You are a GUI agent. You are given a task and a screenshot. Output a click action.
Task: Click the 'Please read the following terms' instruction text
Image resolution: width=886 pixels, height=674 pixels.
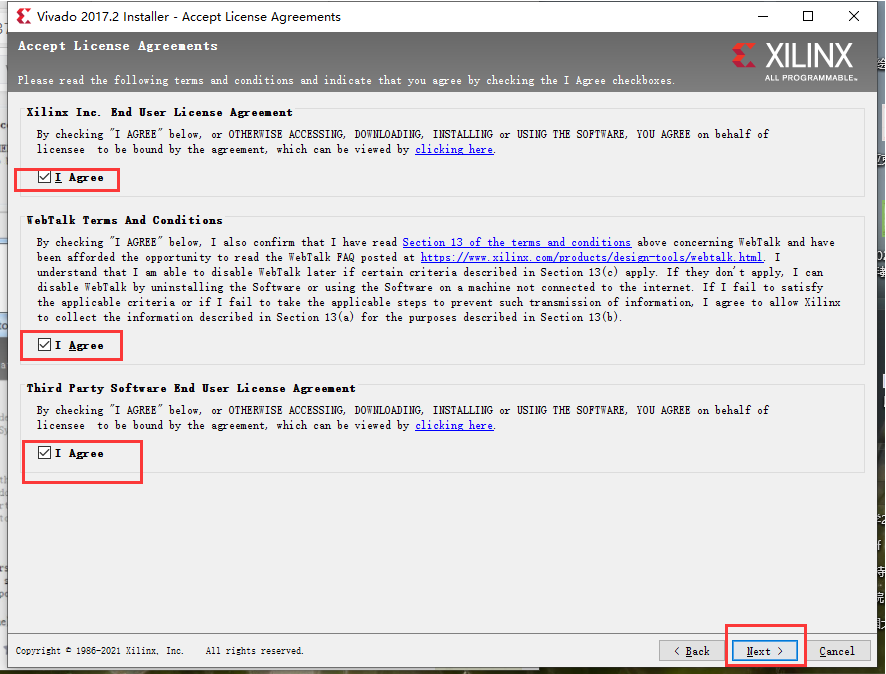click(x=345, y=80)
